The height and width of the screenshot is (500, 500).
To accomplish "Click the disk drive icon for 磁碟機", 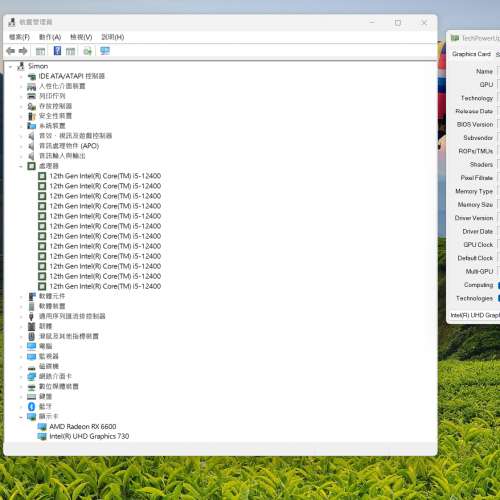I will click(x=32, y=367).
